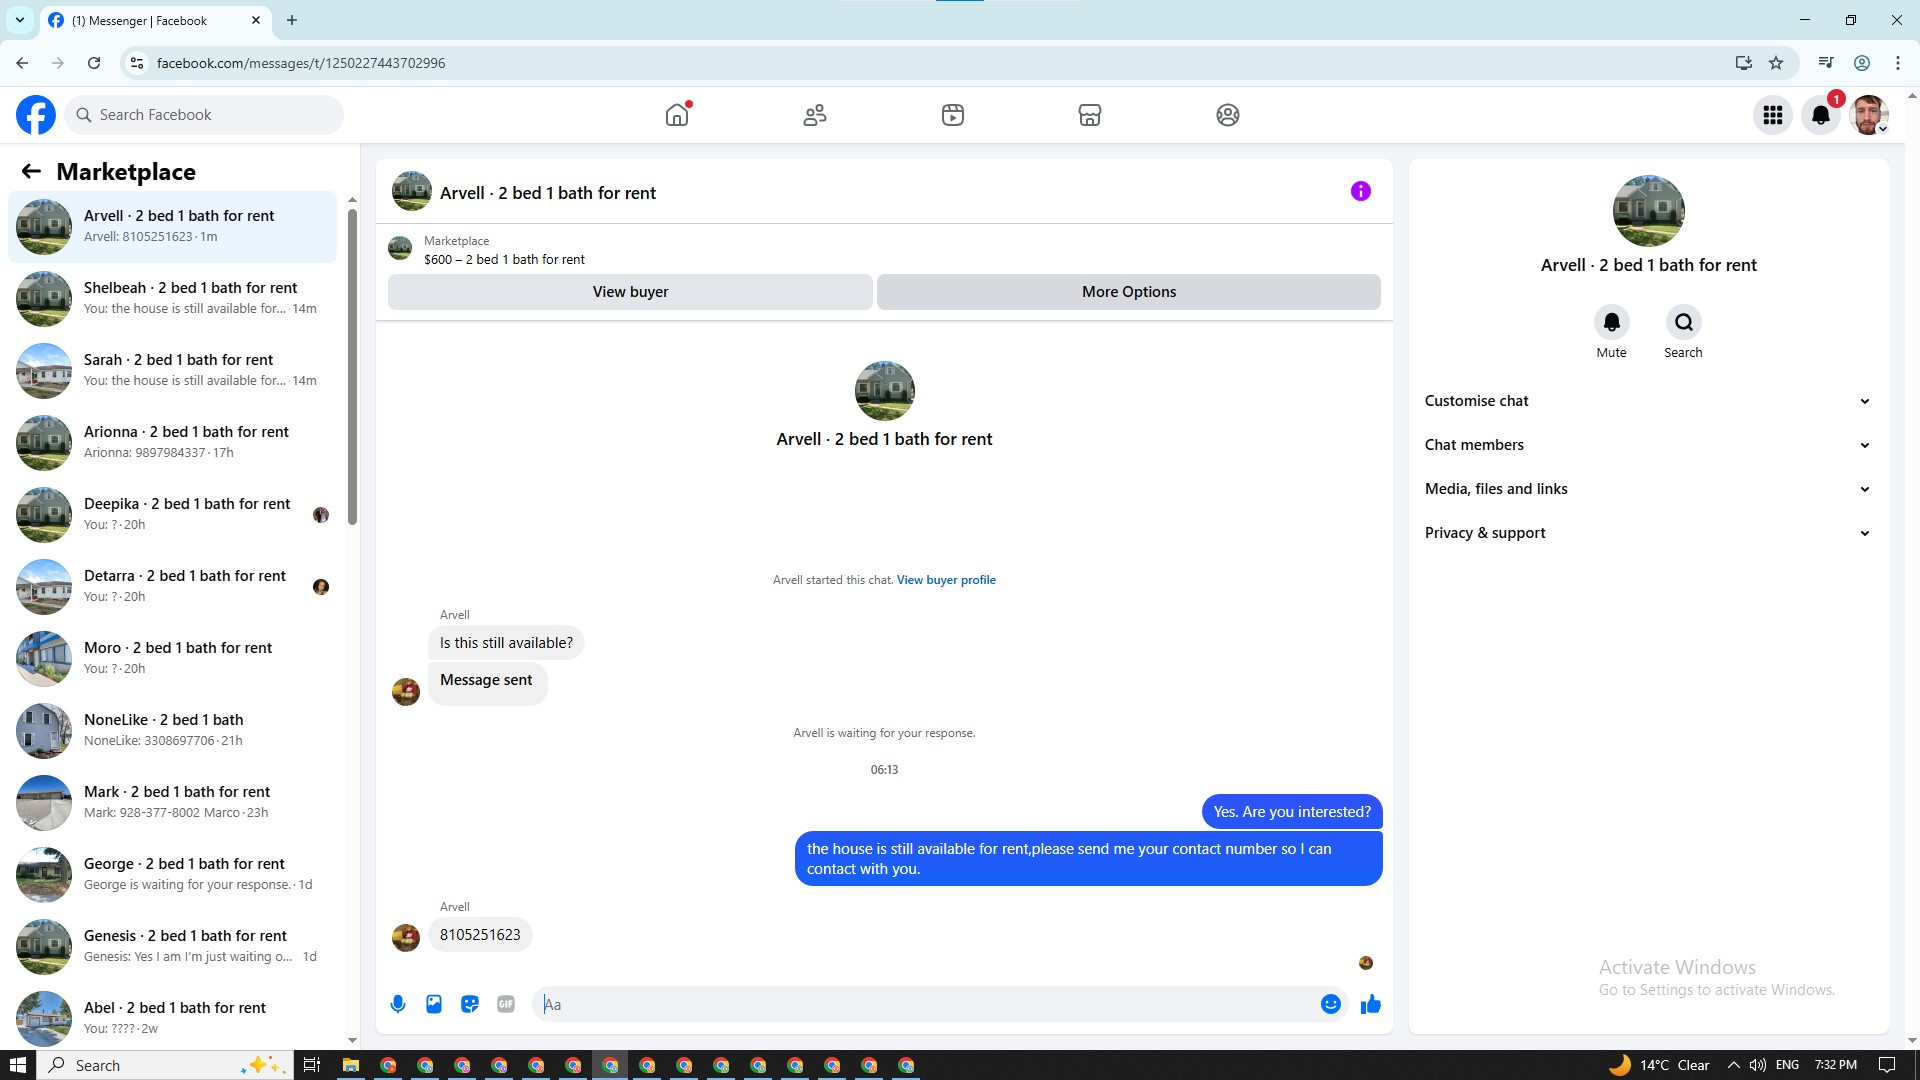Viewport: 1920px width, 1080px height.
Task: Expand Privacy & support section
Action: coord(1647,533)
